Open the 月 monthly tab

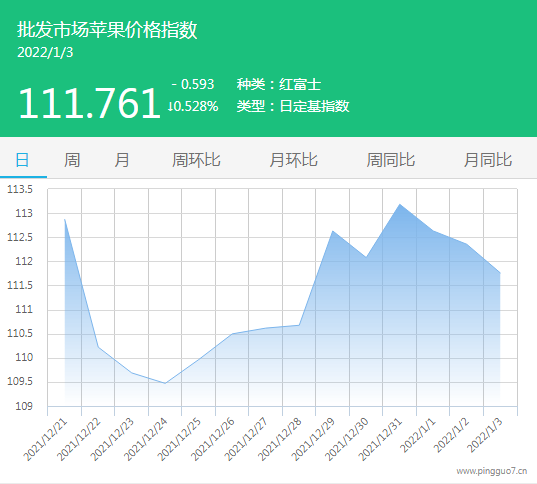click(122, 160)
